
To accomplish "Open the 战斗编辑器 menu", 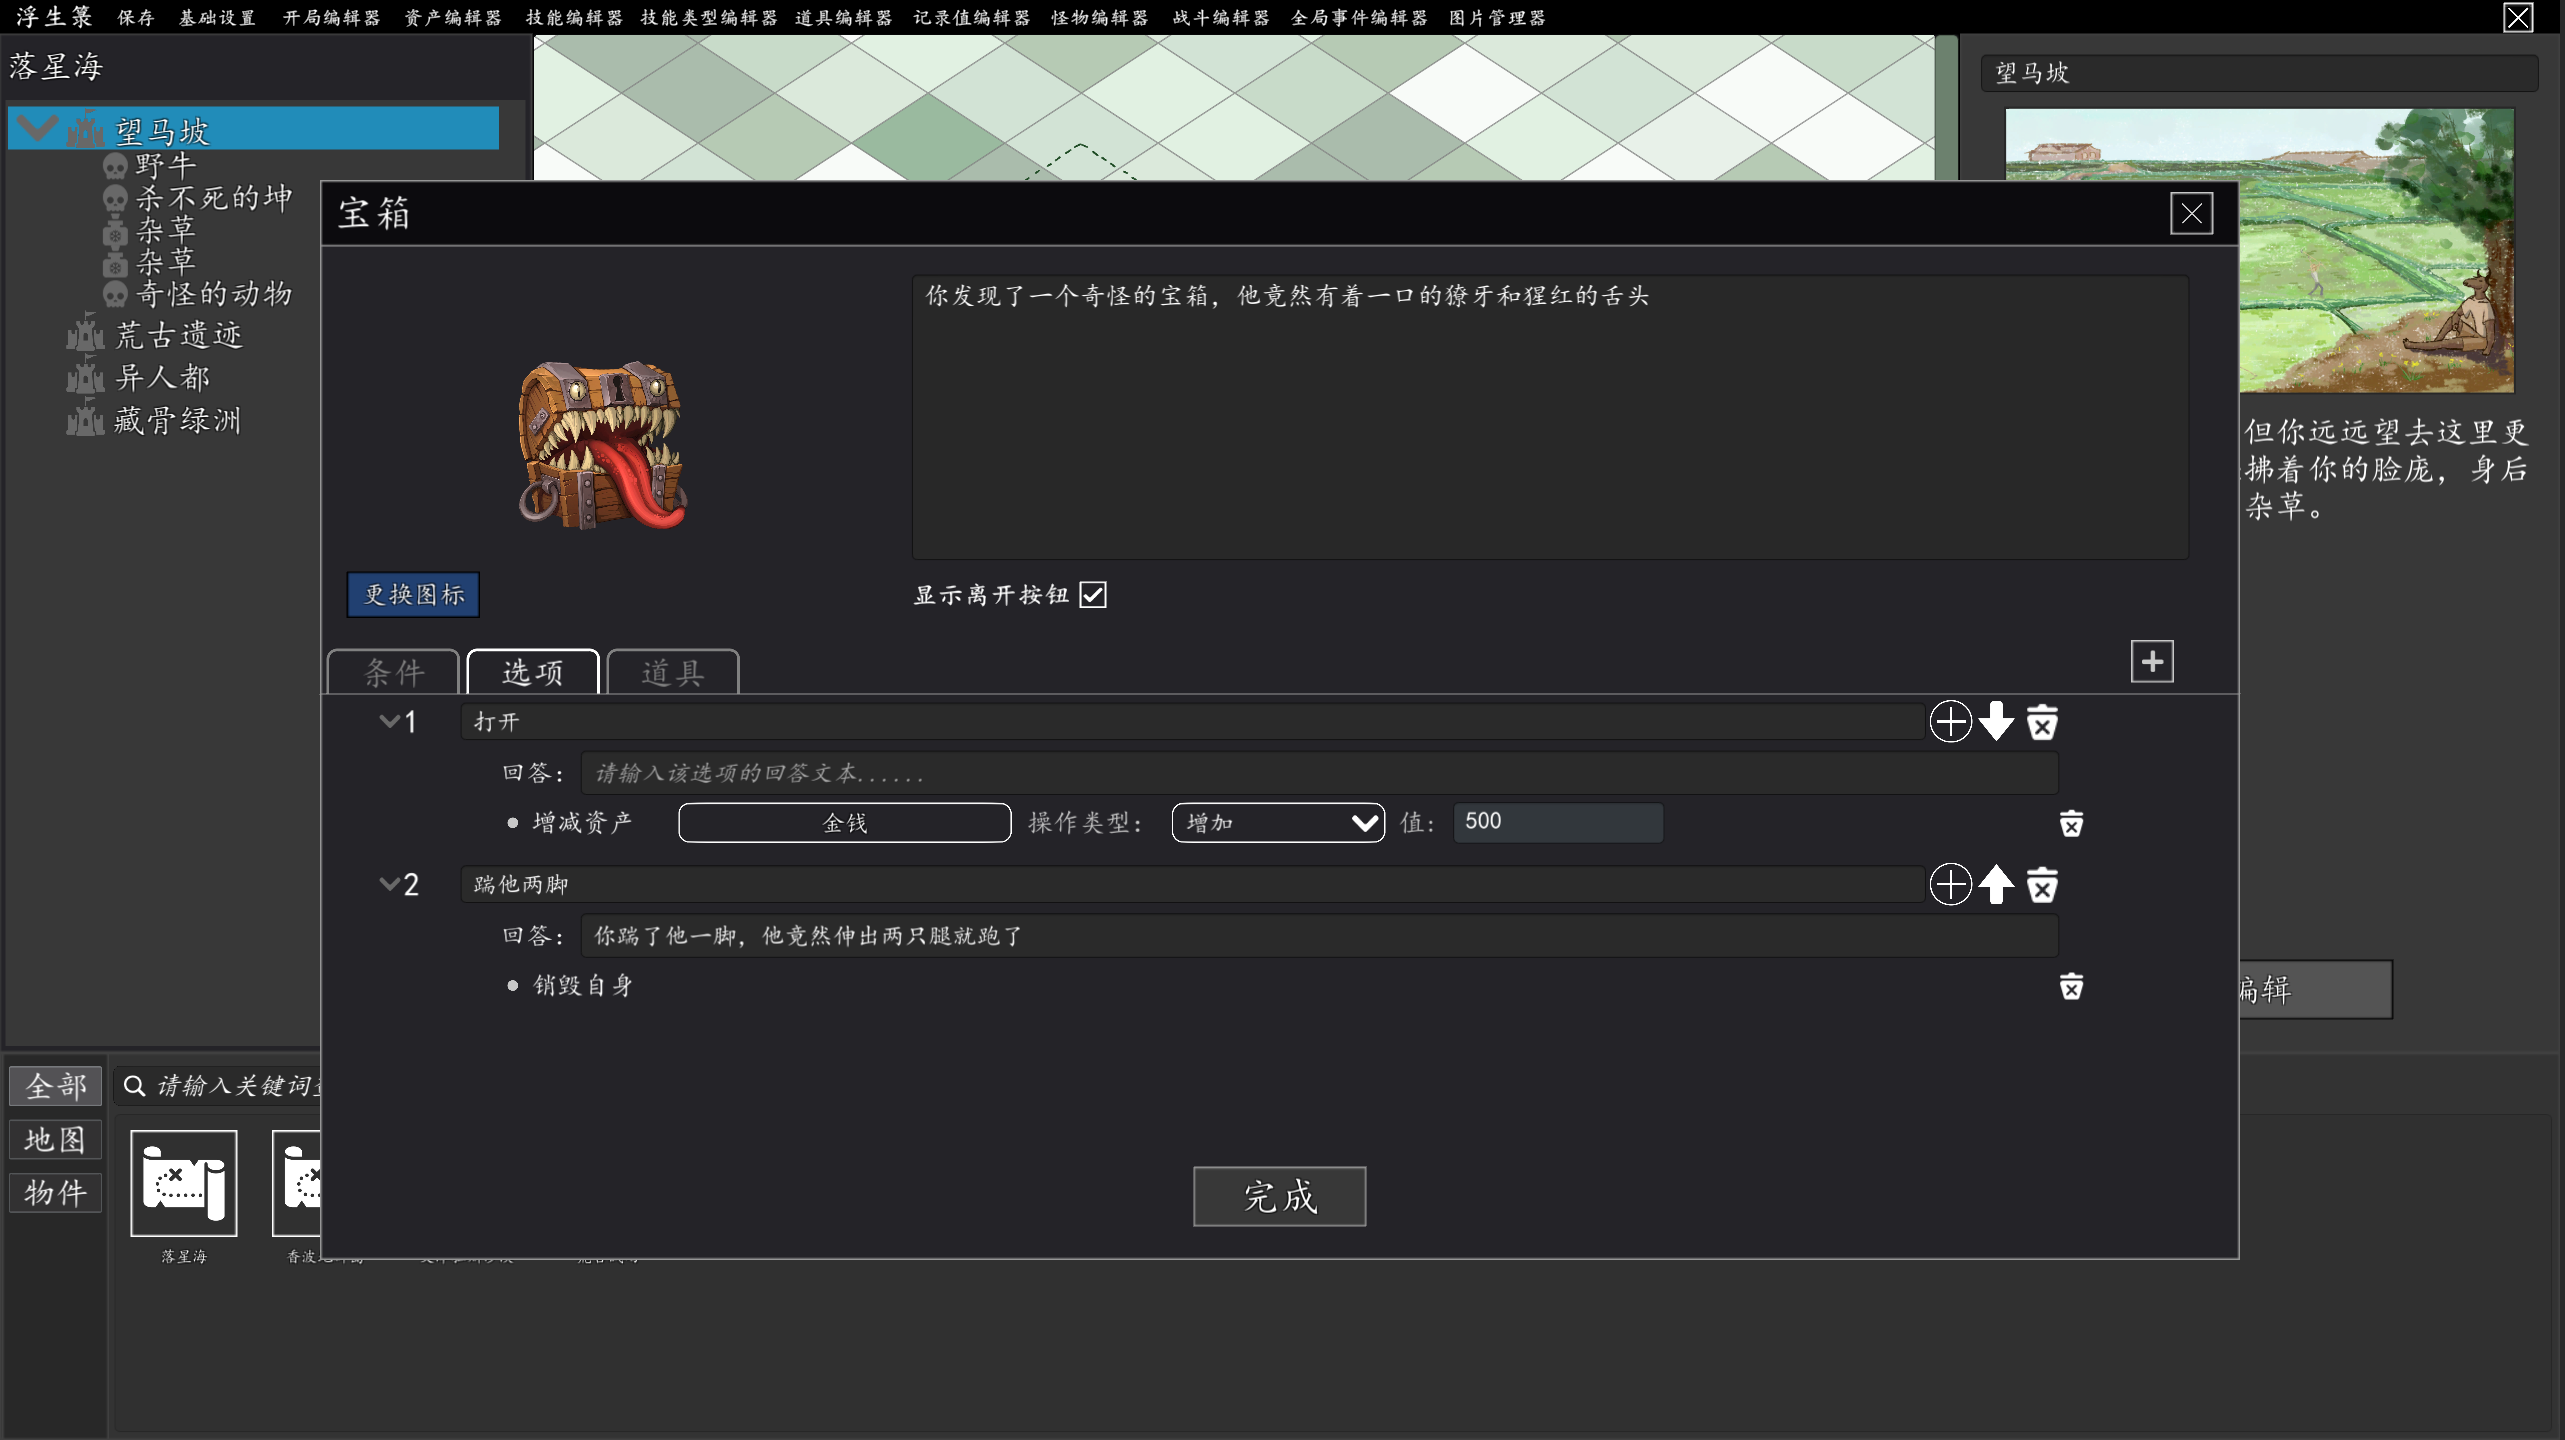I will tap(1221, 18).
